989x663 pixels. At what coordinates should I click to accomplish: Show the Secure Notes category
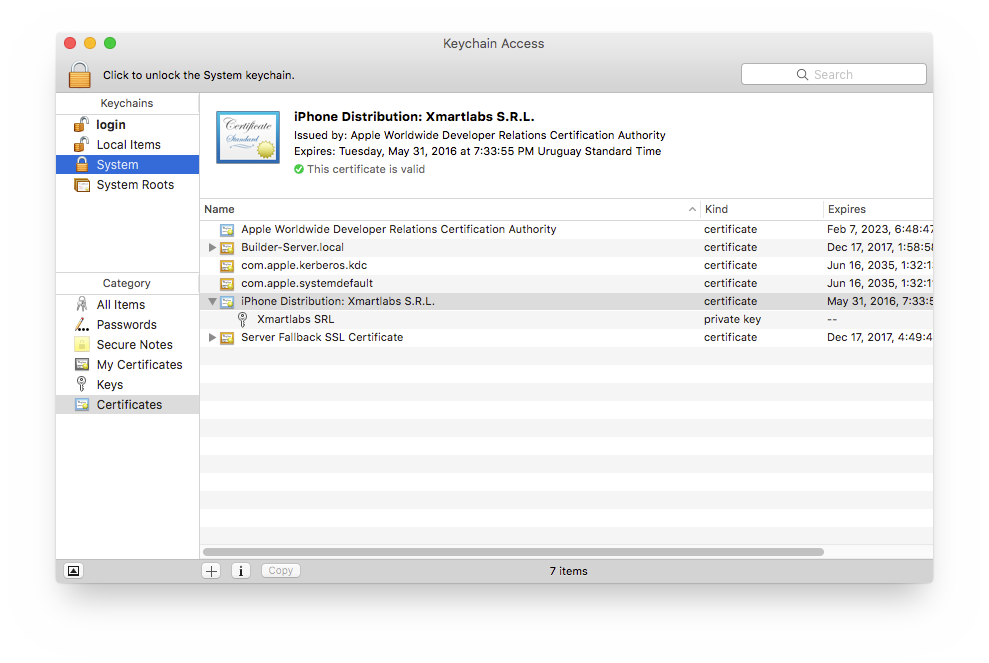(x=134, y=345)
